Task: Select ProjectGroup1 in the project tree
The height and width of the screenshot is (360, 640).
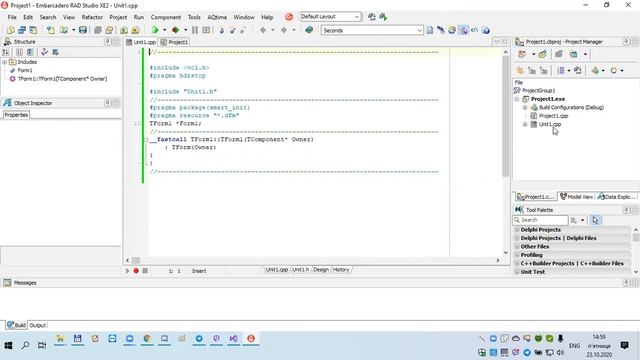Action: click(538, 91)
